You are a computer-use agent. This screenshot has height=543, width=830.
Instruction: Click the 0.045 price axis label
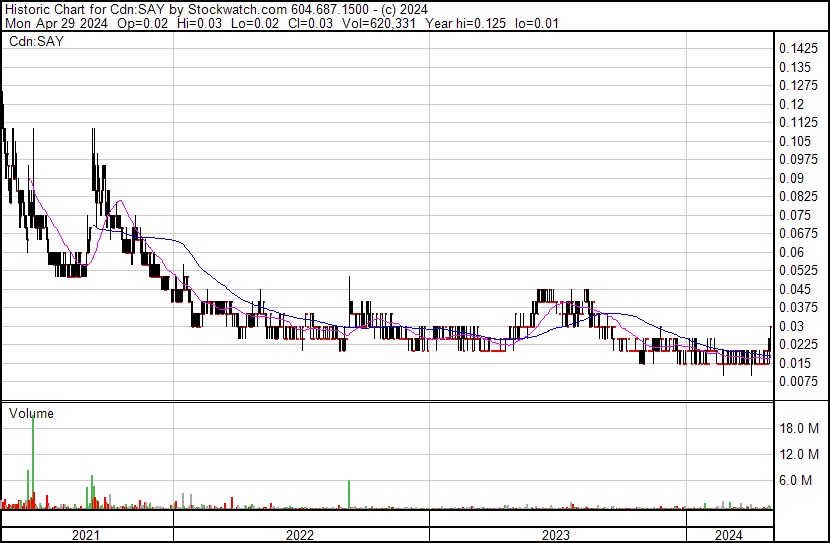click(x=795, y=289)
